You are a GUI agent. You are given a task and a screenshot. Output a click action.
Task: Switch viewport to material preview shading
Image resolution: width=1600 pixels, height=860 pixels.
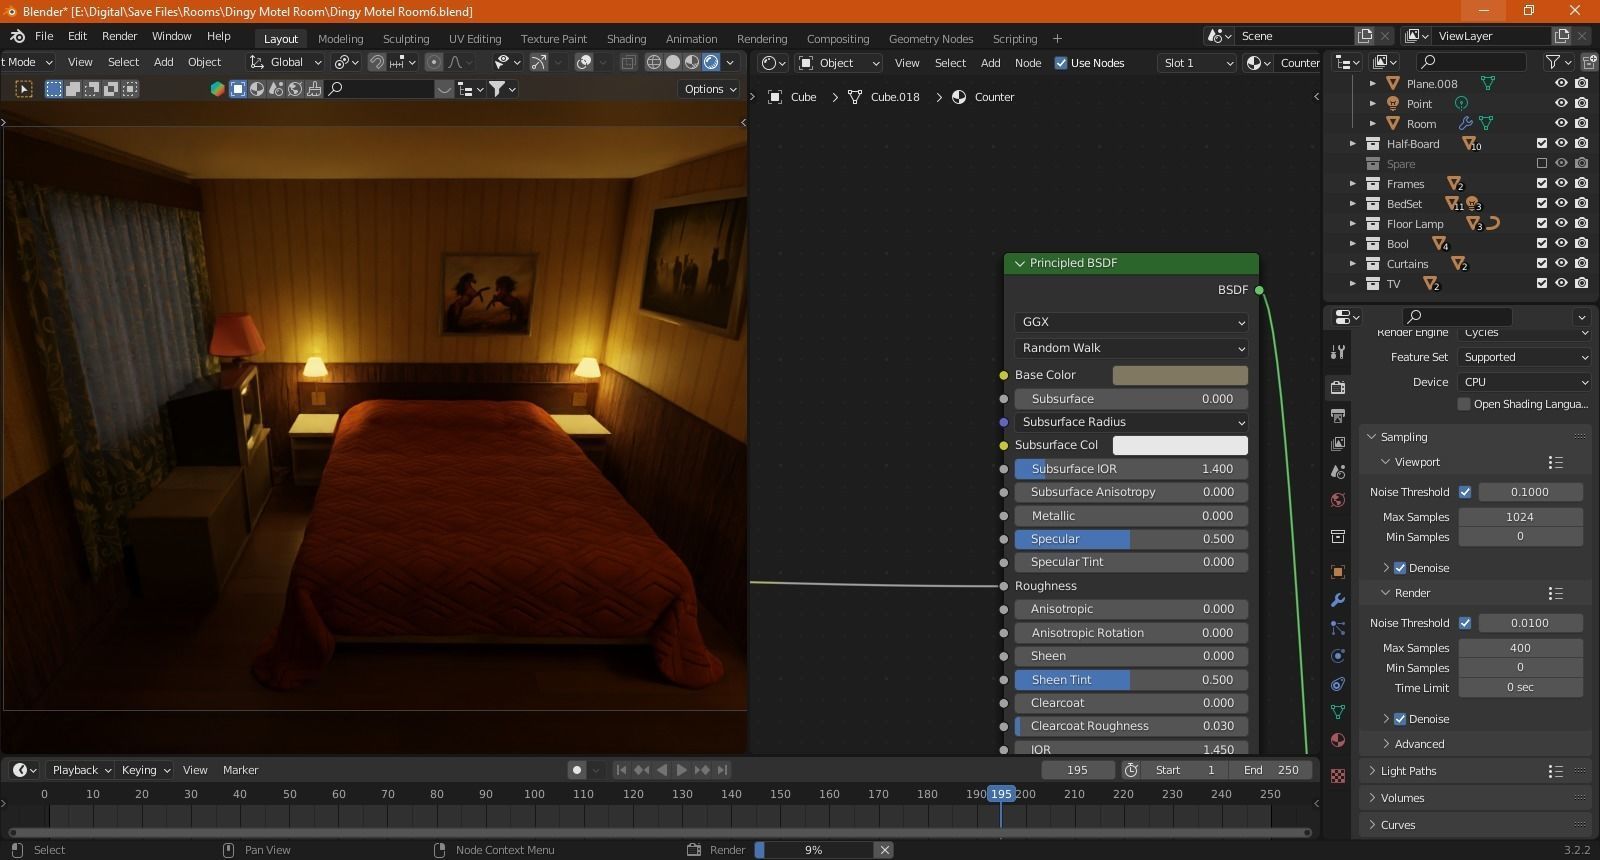click(x=692, y=62)
